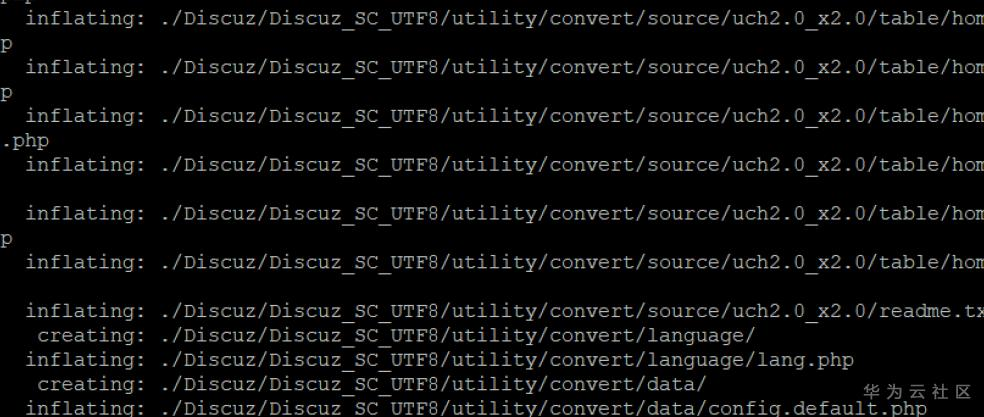Screen dimensions: 984x417
Task: Click "uch2.0_x2.0" in the readme.tx line
Action: tap(803, 311)
